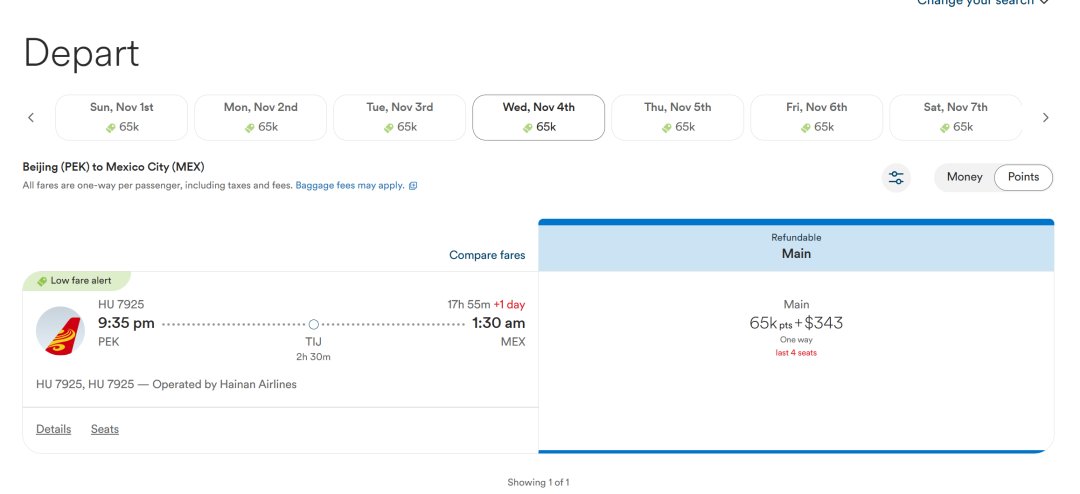Screen dimensions: 1080x494
Task: Expand Change your search dropdown
Action: 984,3
